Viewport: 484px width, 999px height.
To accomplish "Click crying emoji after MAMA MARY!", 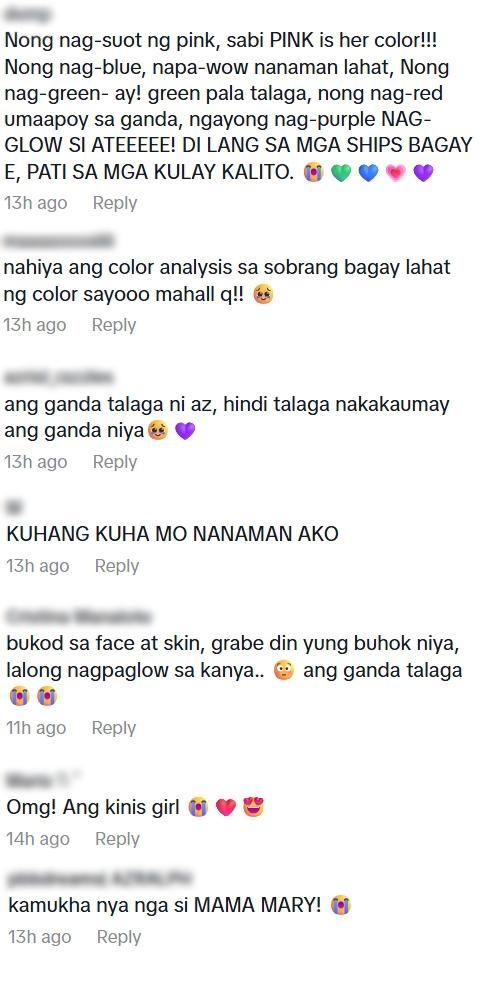I will point(341,905).
